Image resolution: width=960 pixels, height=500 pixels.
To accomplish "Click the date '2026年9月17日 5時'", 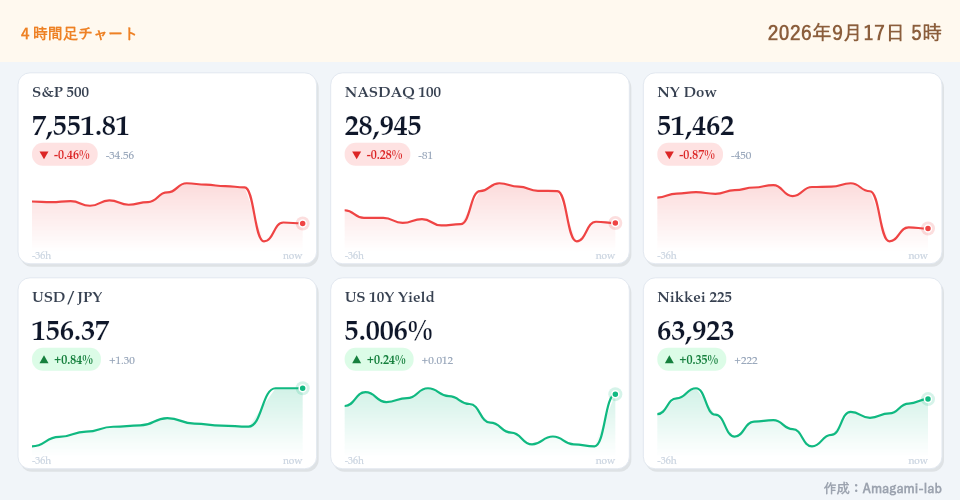I will coord(854,33).
